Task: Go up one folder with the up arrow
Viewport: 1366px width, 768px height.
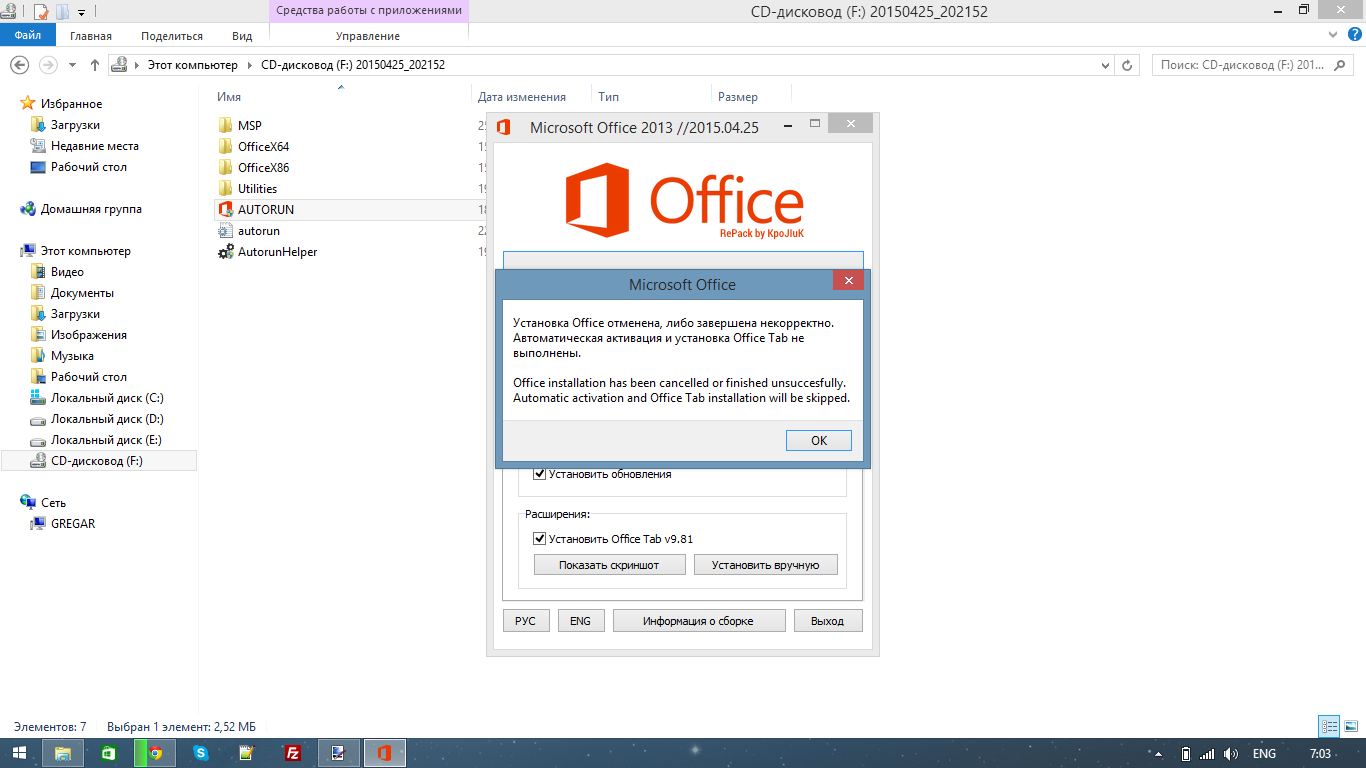Action: (95, 65)
